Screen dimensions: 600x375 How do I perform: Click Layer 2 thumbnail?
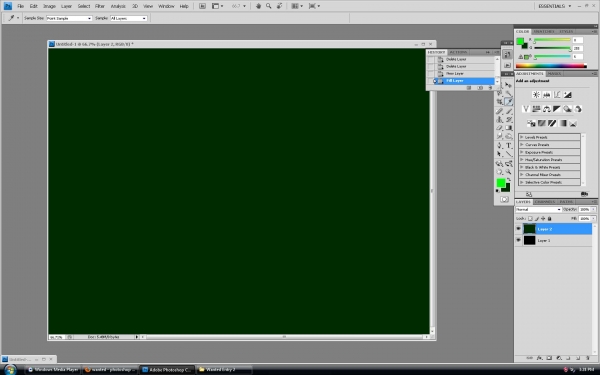[x=529, y=229]
